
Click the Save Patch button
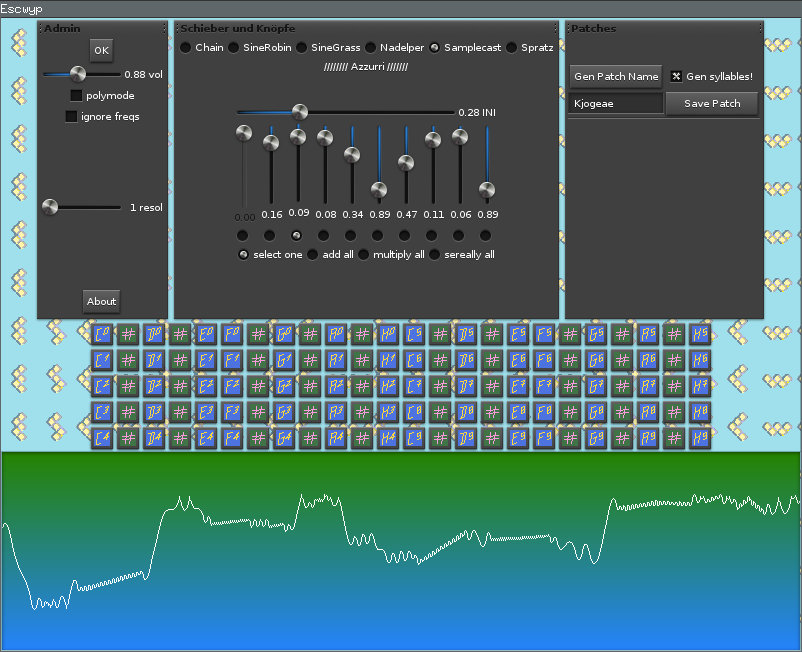pyautogui.click(x=712, y=104)
